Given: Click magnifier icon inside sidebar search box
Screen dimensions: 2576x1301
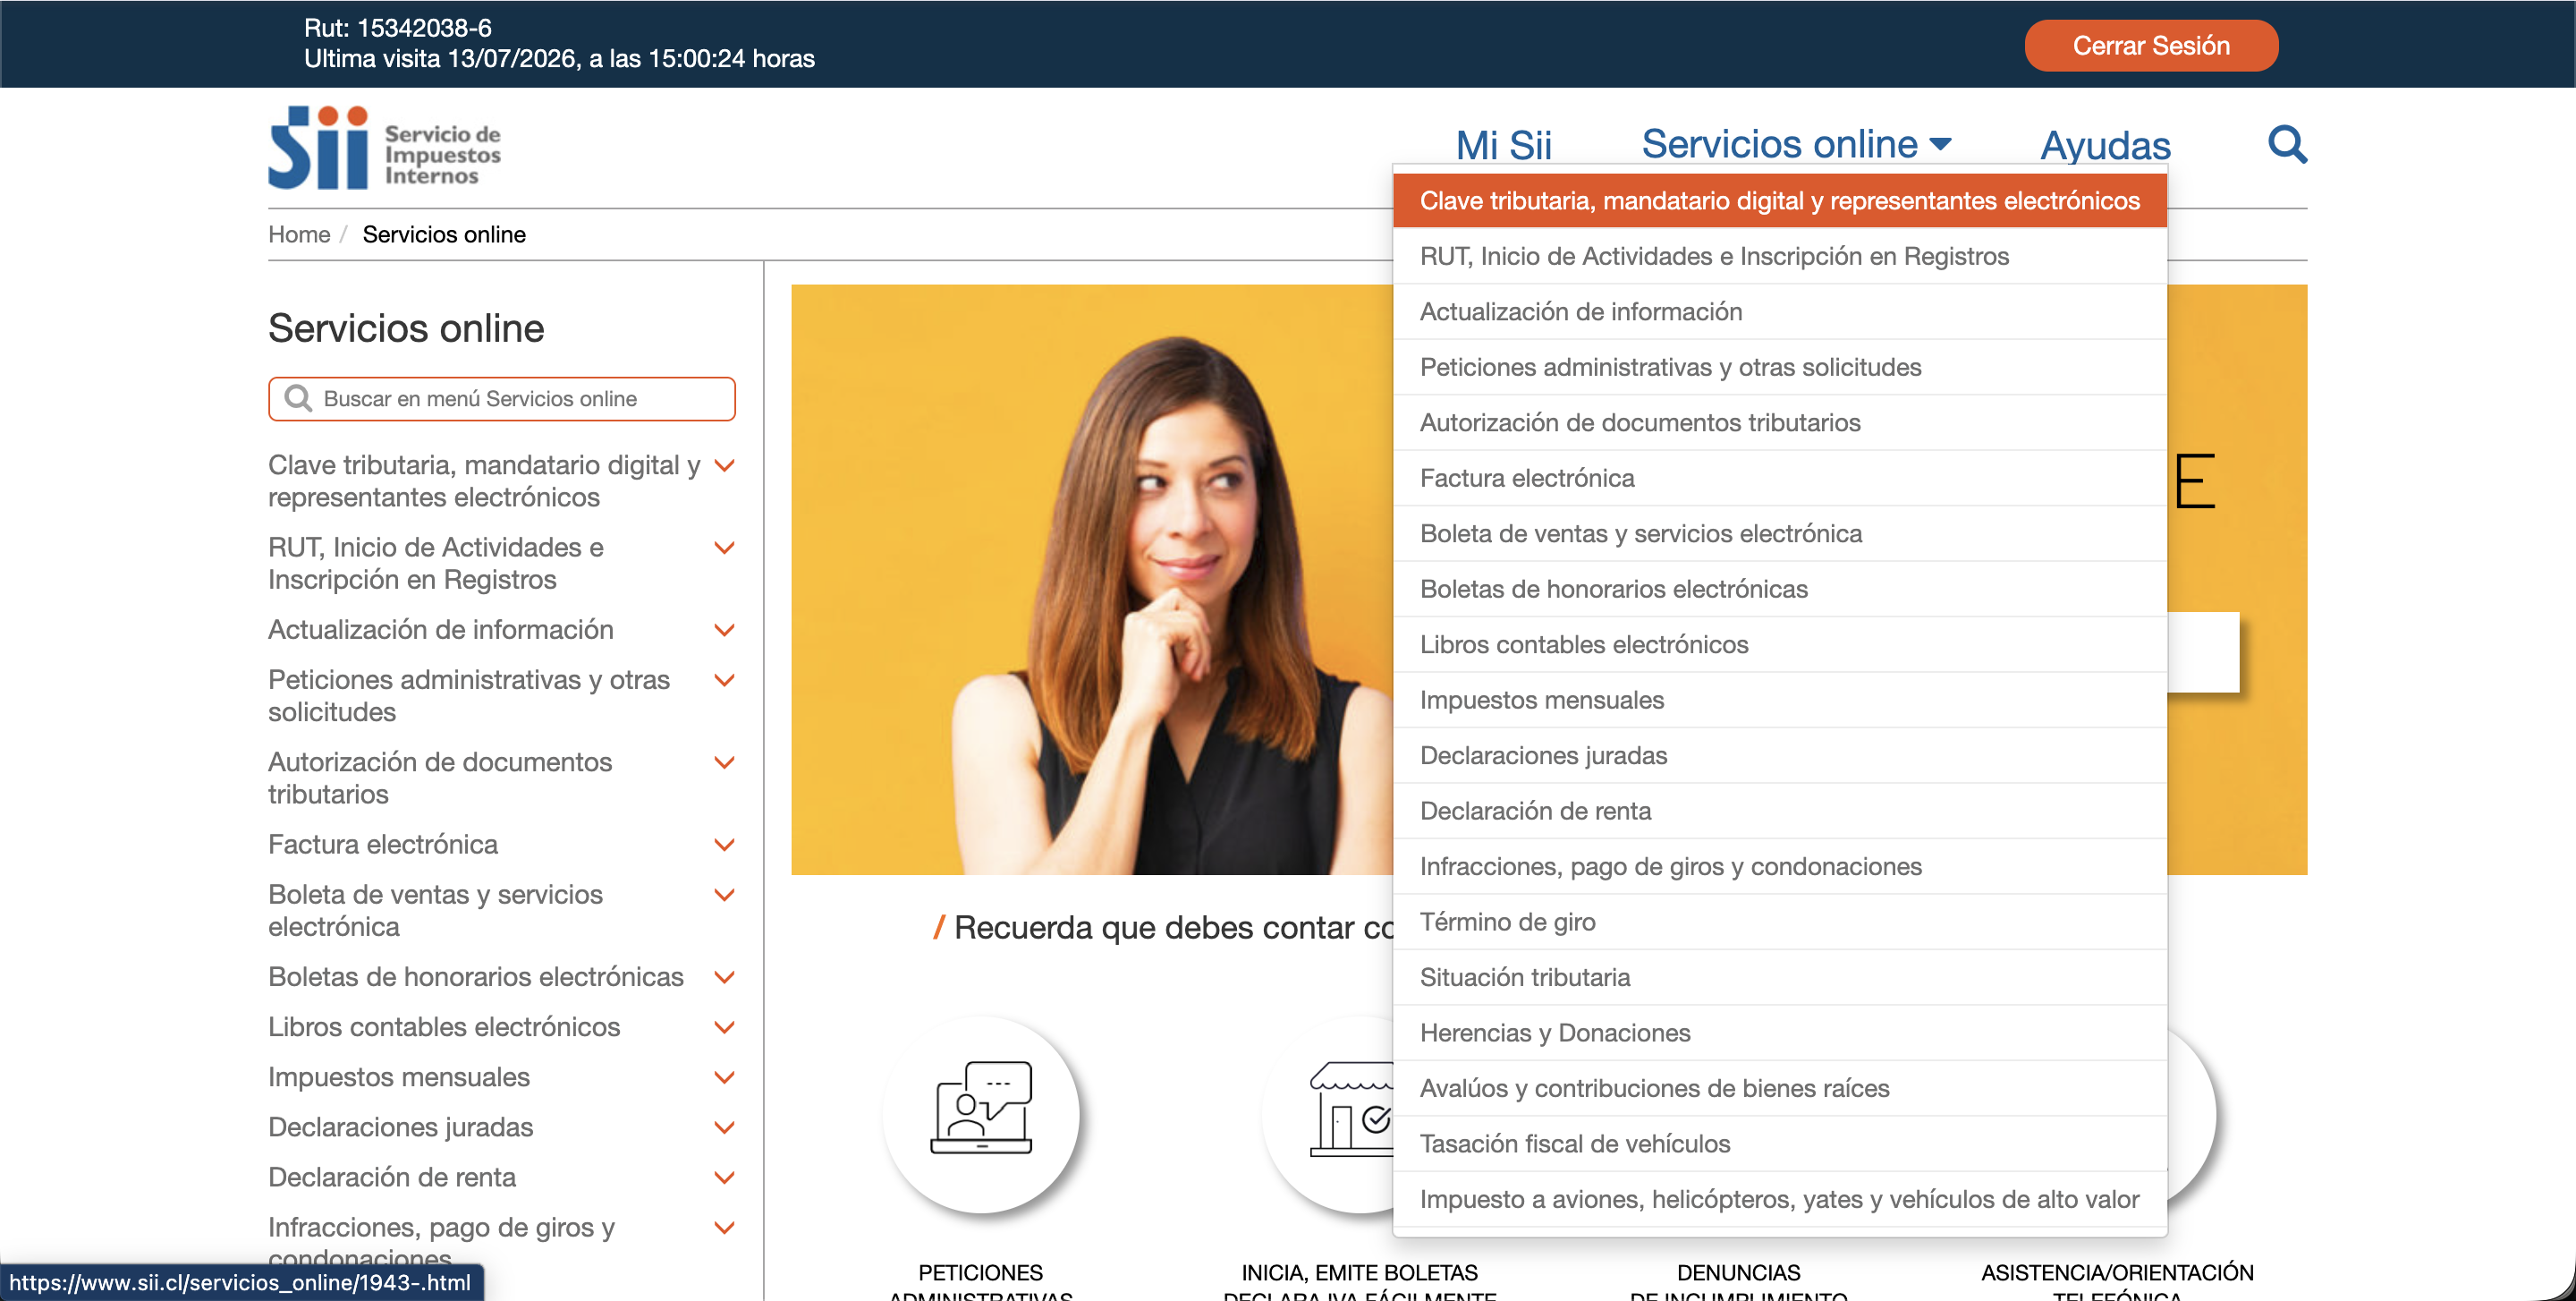Looking at the screenshot, I should click(298, 398).
